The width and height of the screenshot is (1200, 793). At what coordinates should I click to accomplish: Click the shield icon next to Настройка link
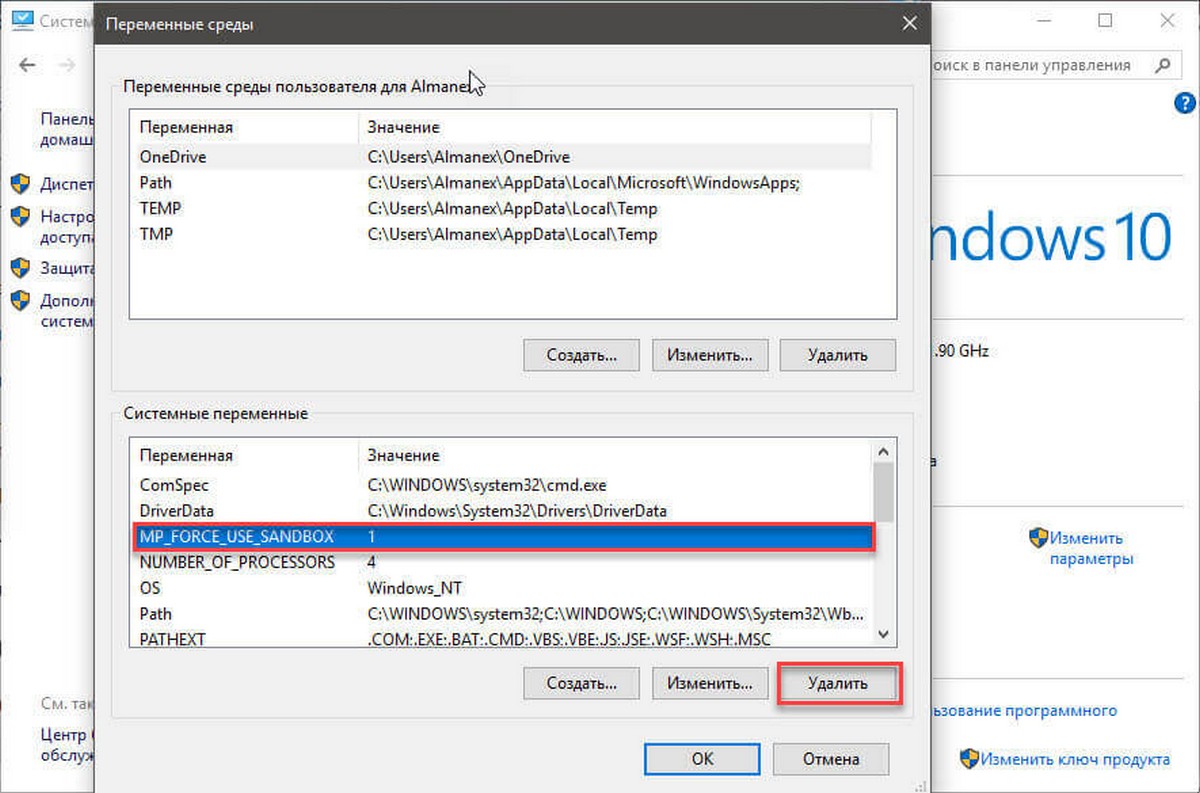point(21,216)
